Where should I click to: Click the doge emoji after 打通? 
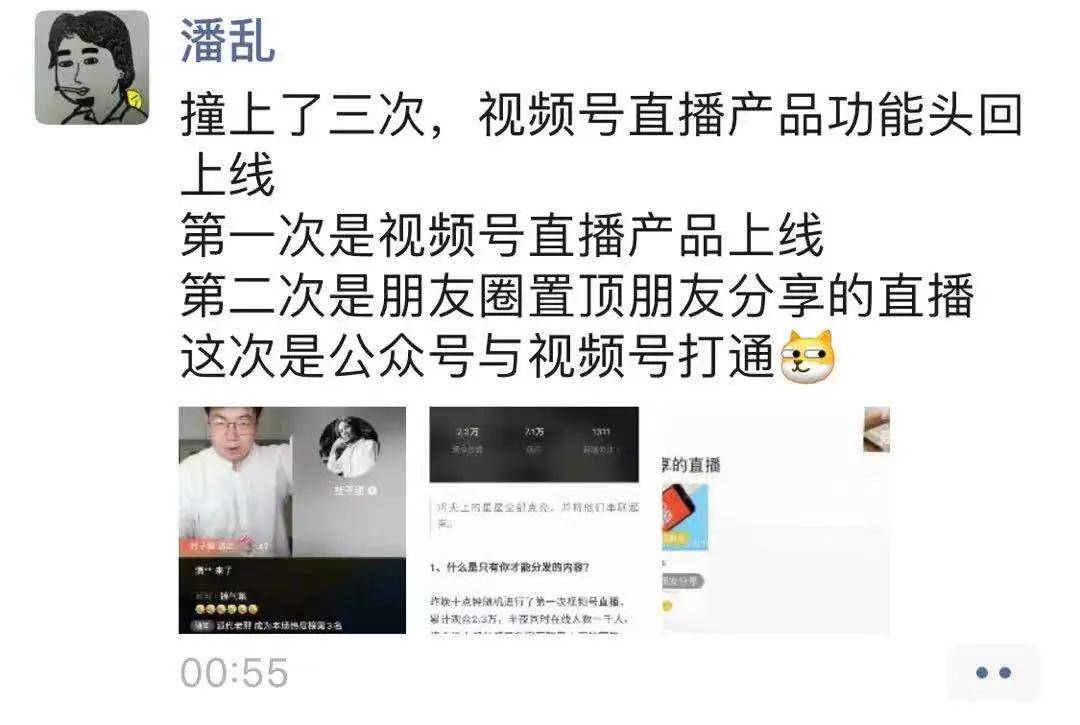coord(807,356)
